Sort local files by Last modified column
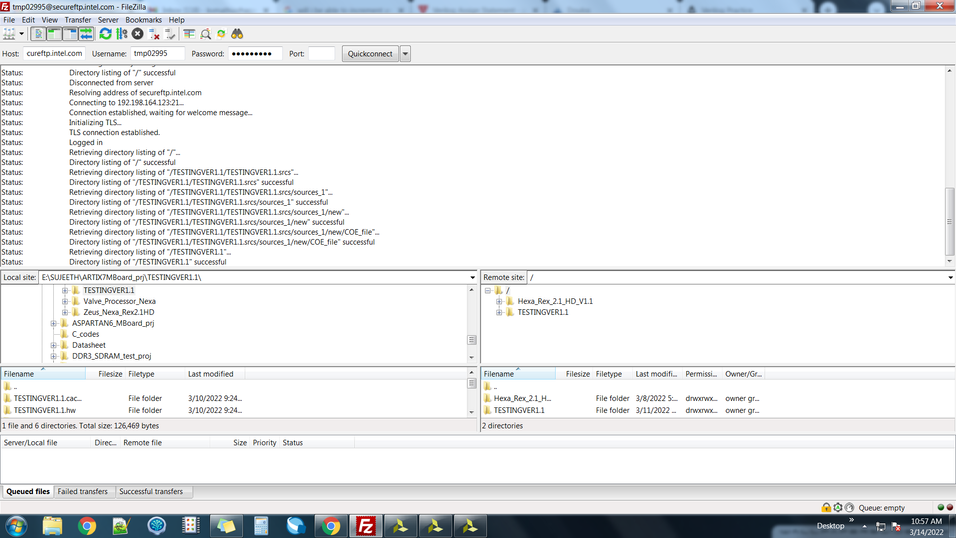Image resolution: width=956 pixels, height=538 pixels. [215, 374]
